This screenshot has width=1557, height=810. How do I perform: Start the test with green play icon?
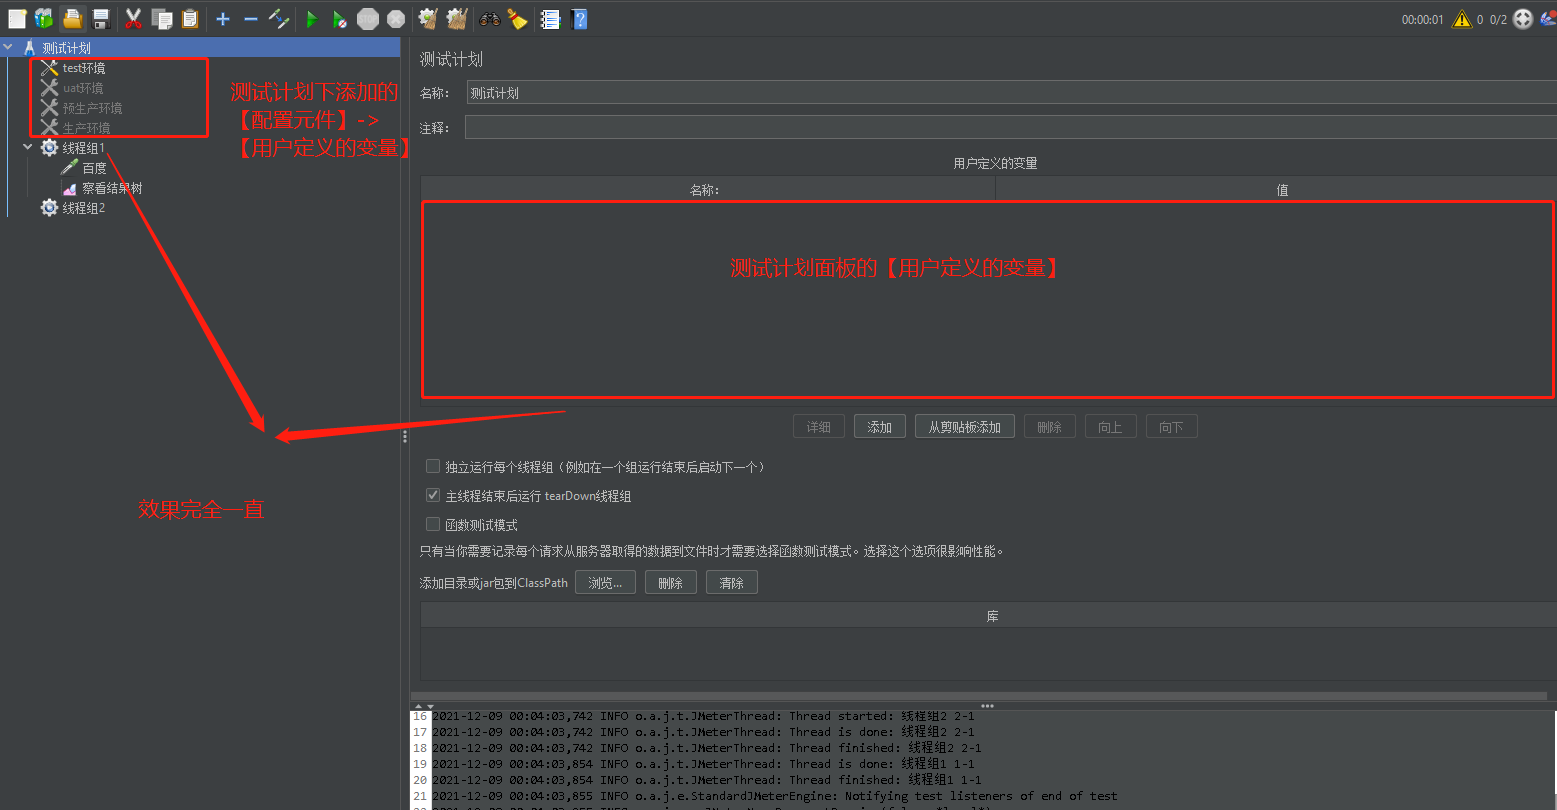pyautogui.click(x=312, y=18)
